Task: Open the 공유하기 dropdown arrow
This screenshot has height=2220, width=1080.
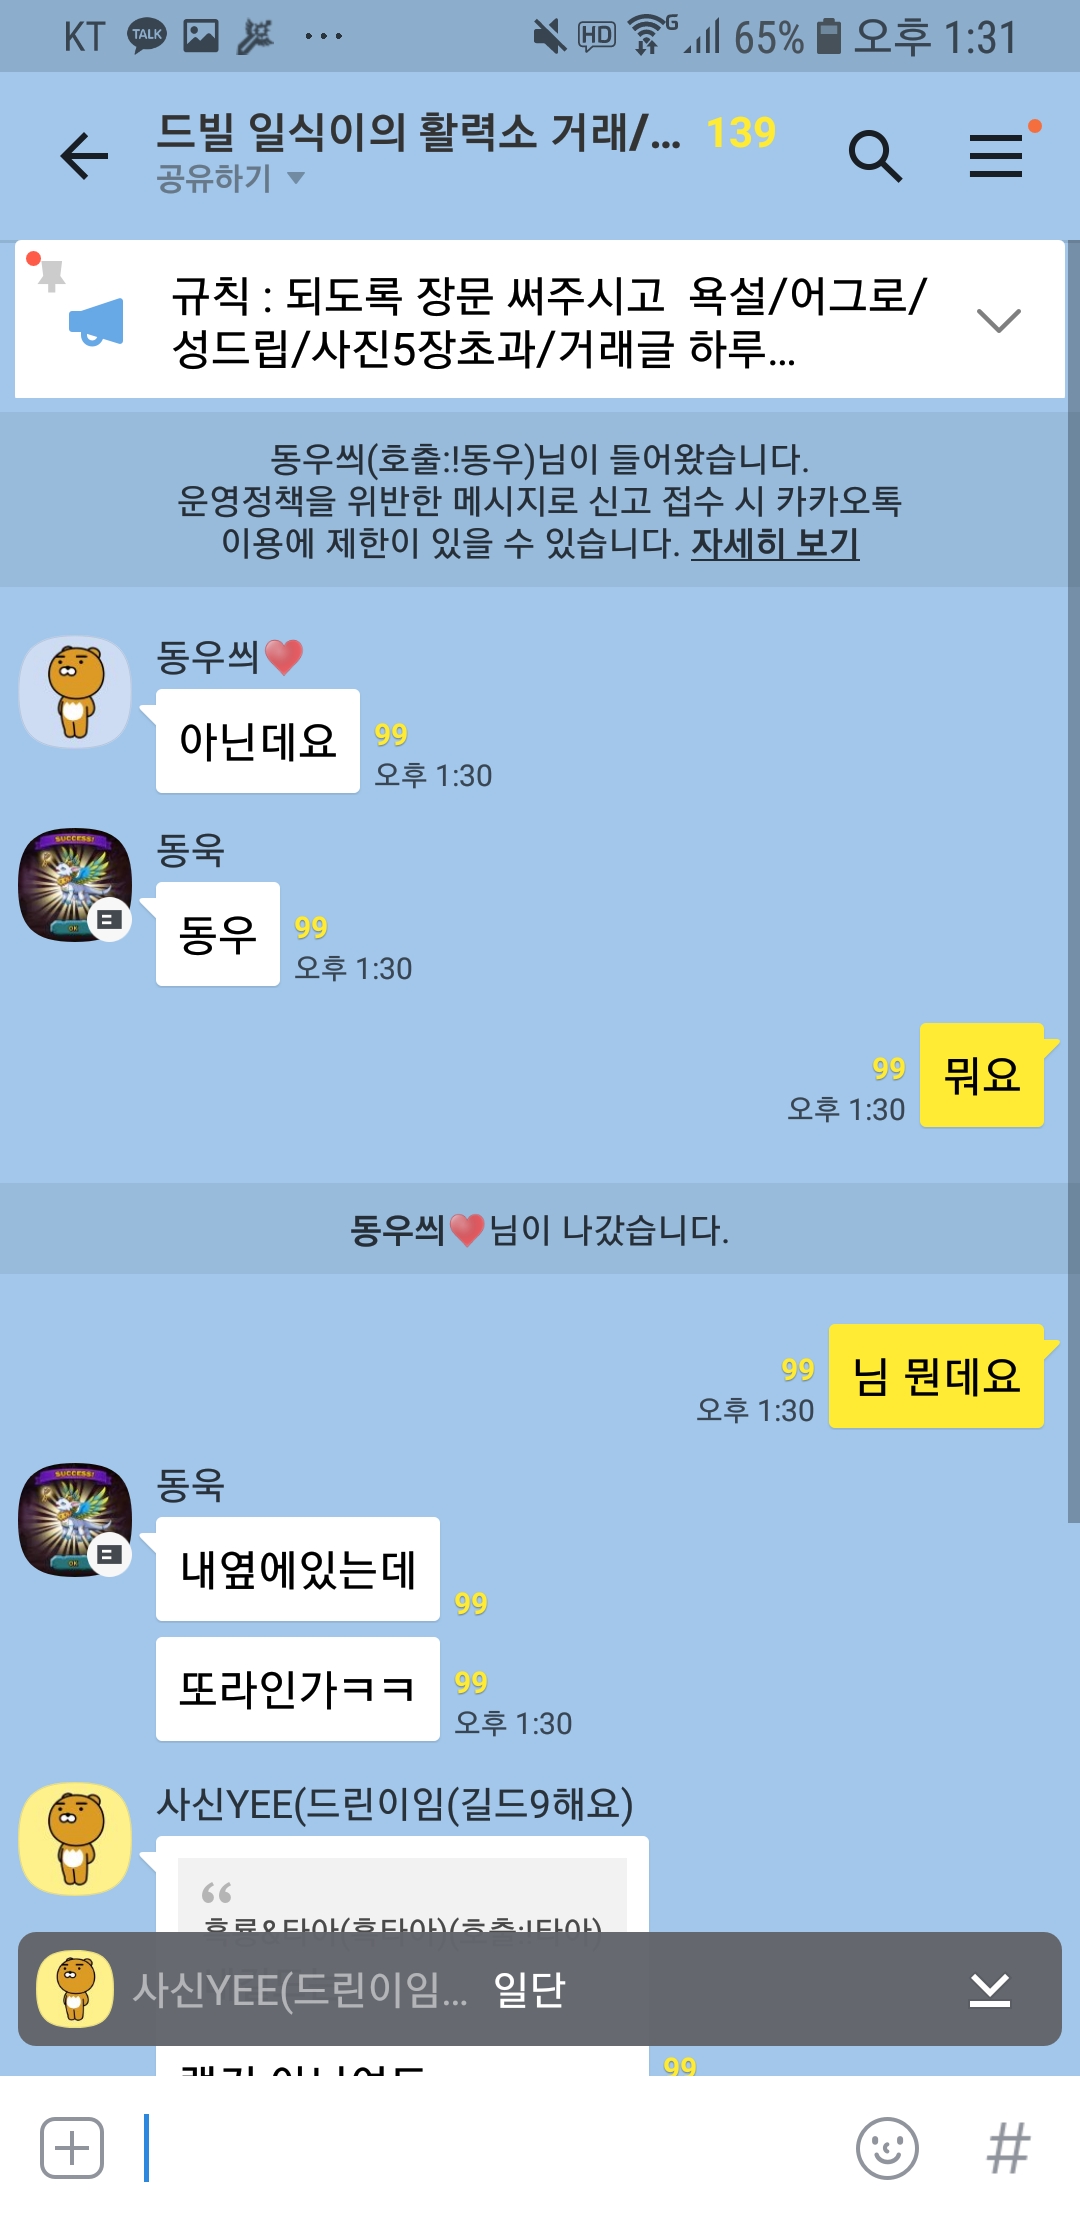Action: click(x=296, y=178)
